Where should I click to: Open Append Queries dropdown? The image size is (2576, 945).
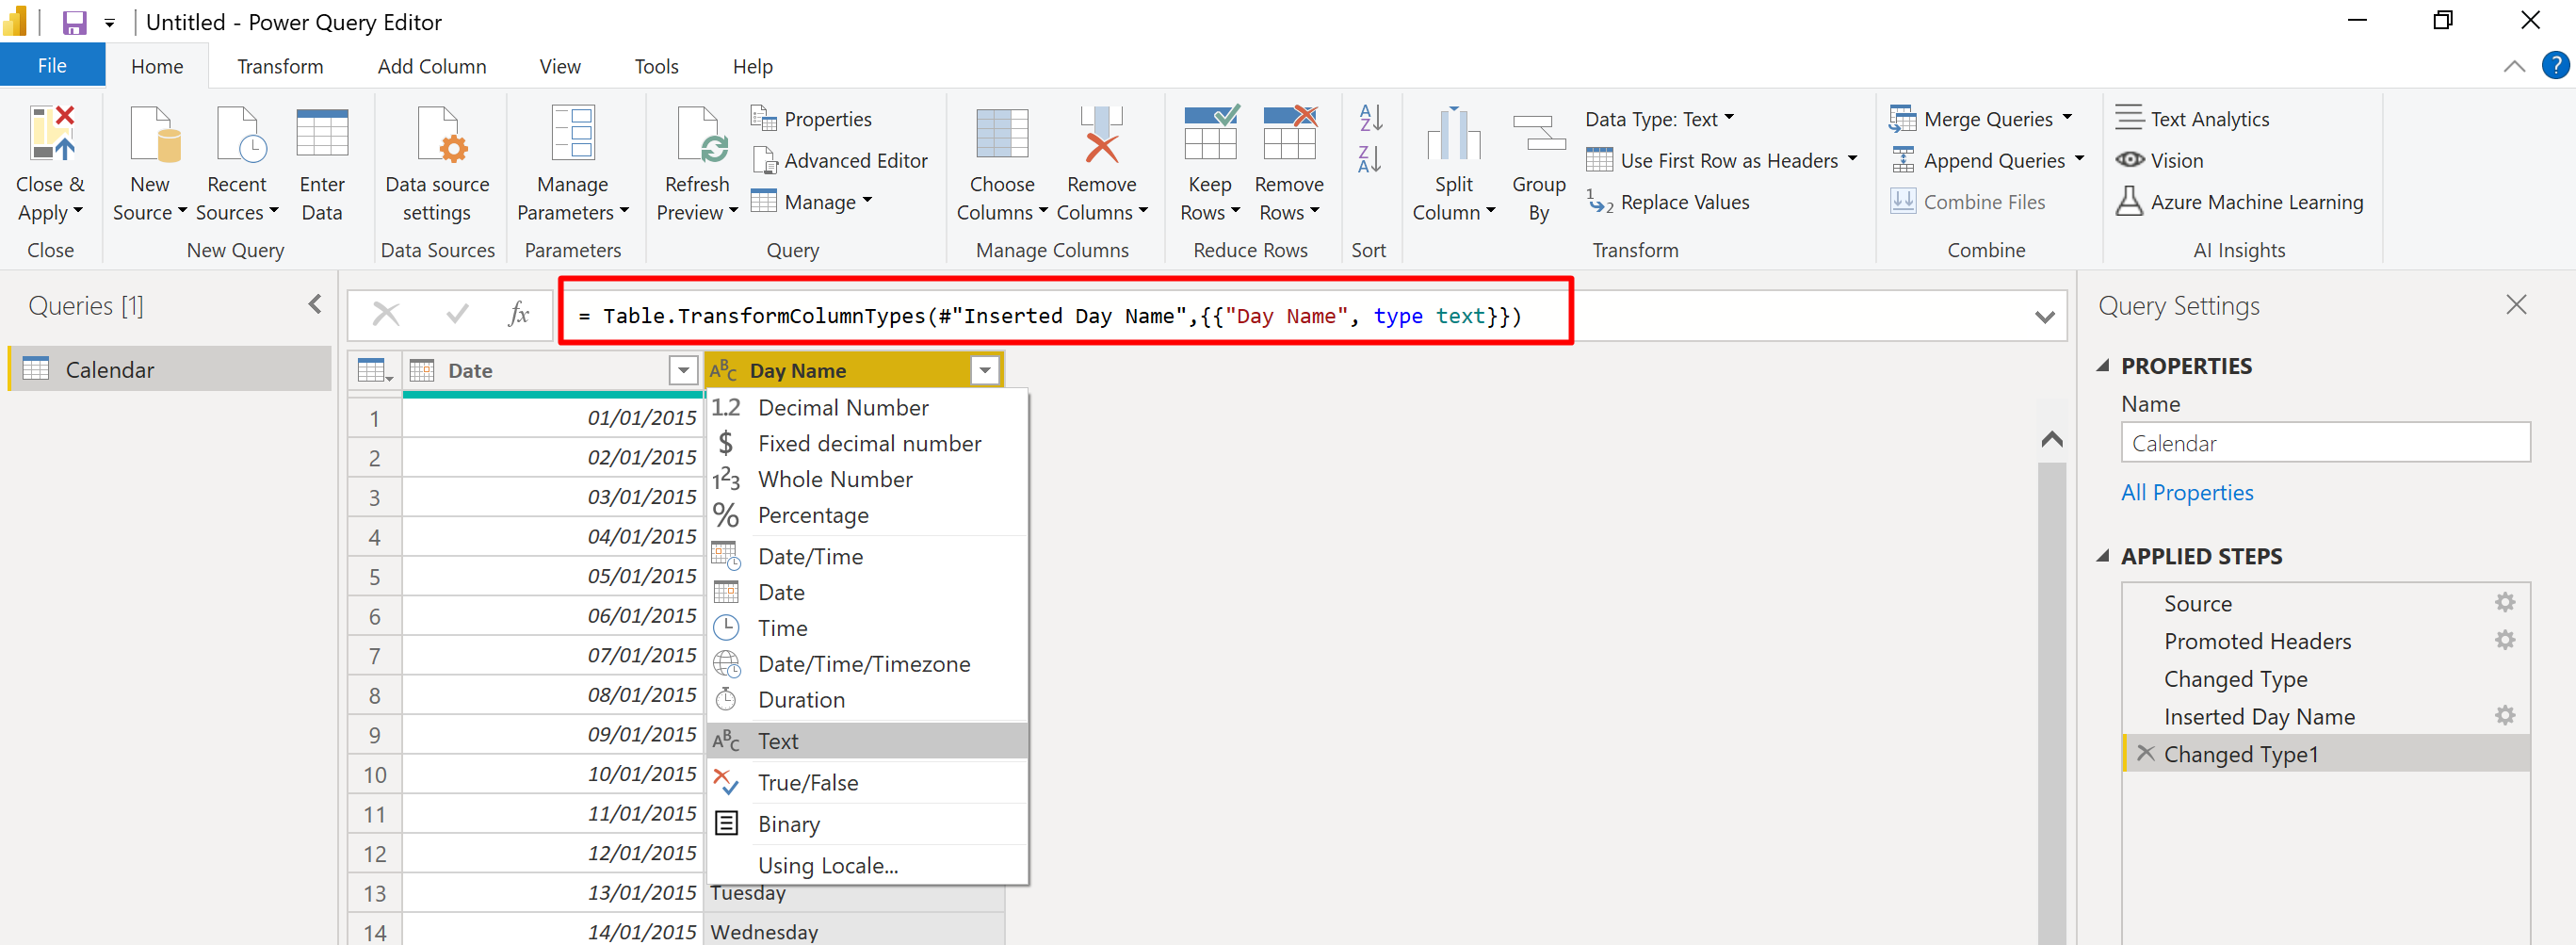tap(1987, 160)
